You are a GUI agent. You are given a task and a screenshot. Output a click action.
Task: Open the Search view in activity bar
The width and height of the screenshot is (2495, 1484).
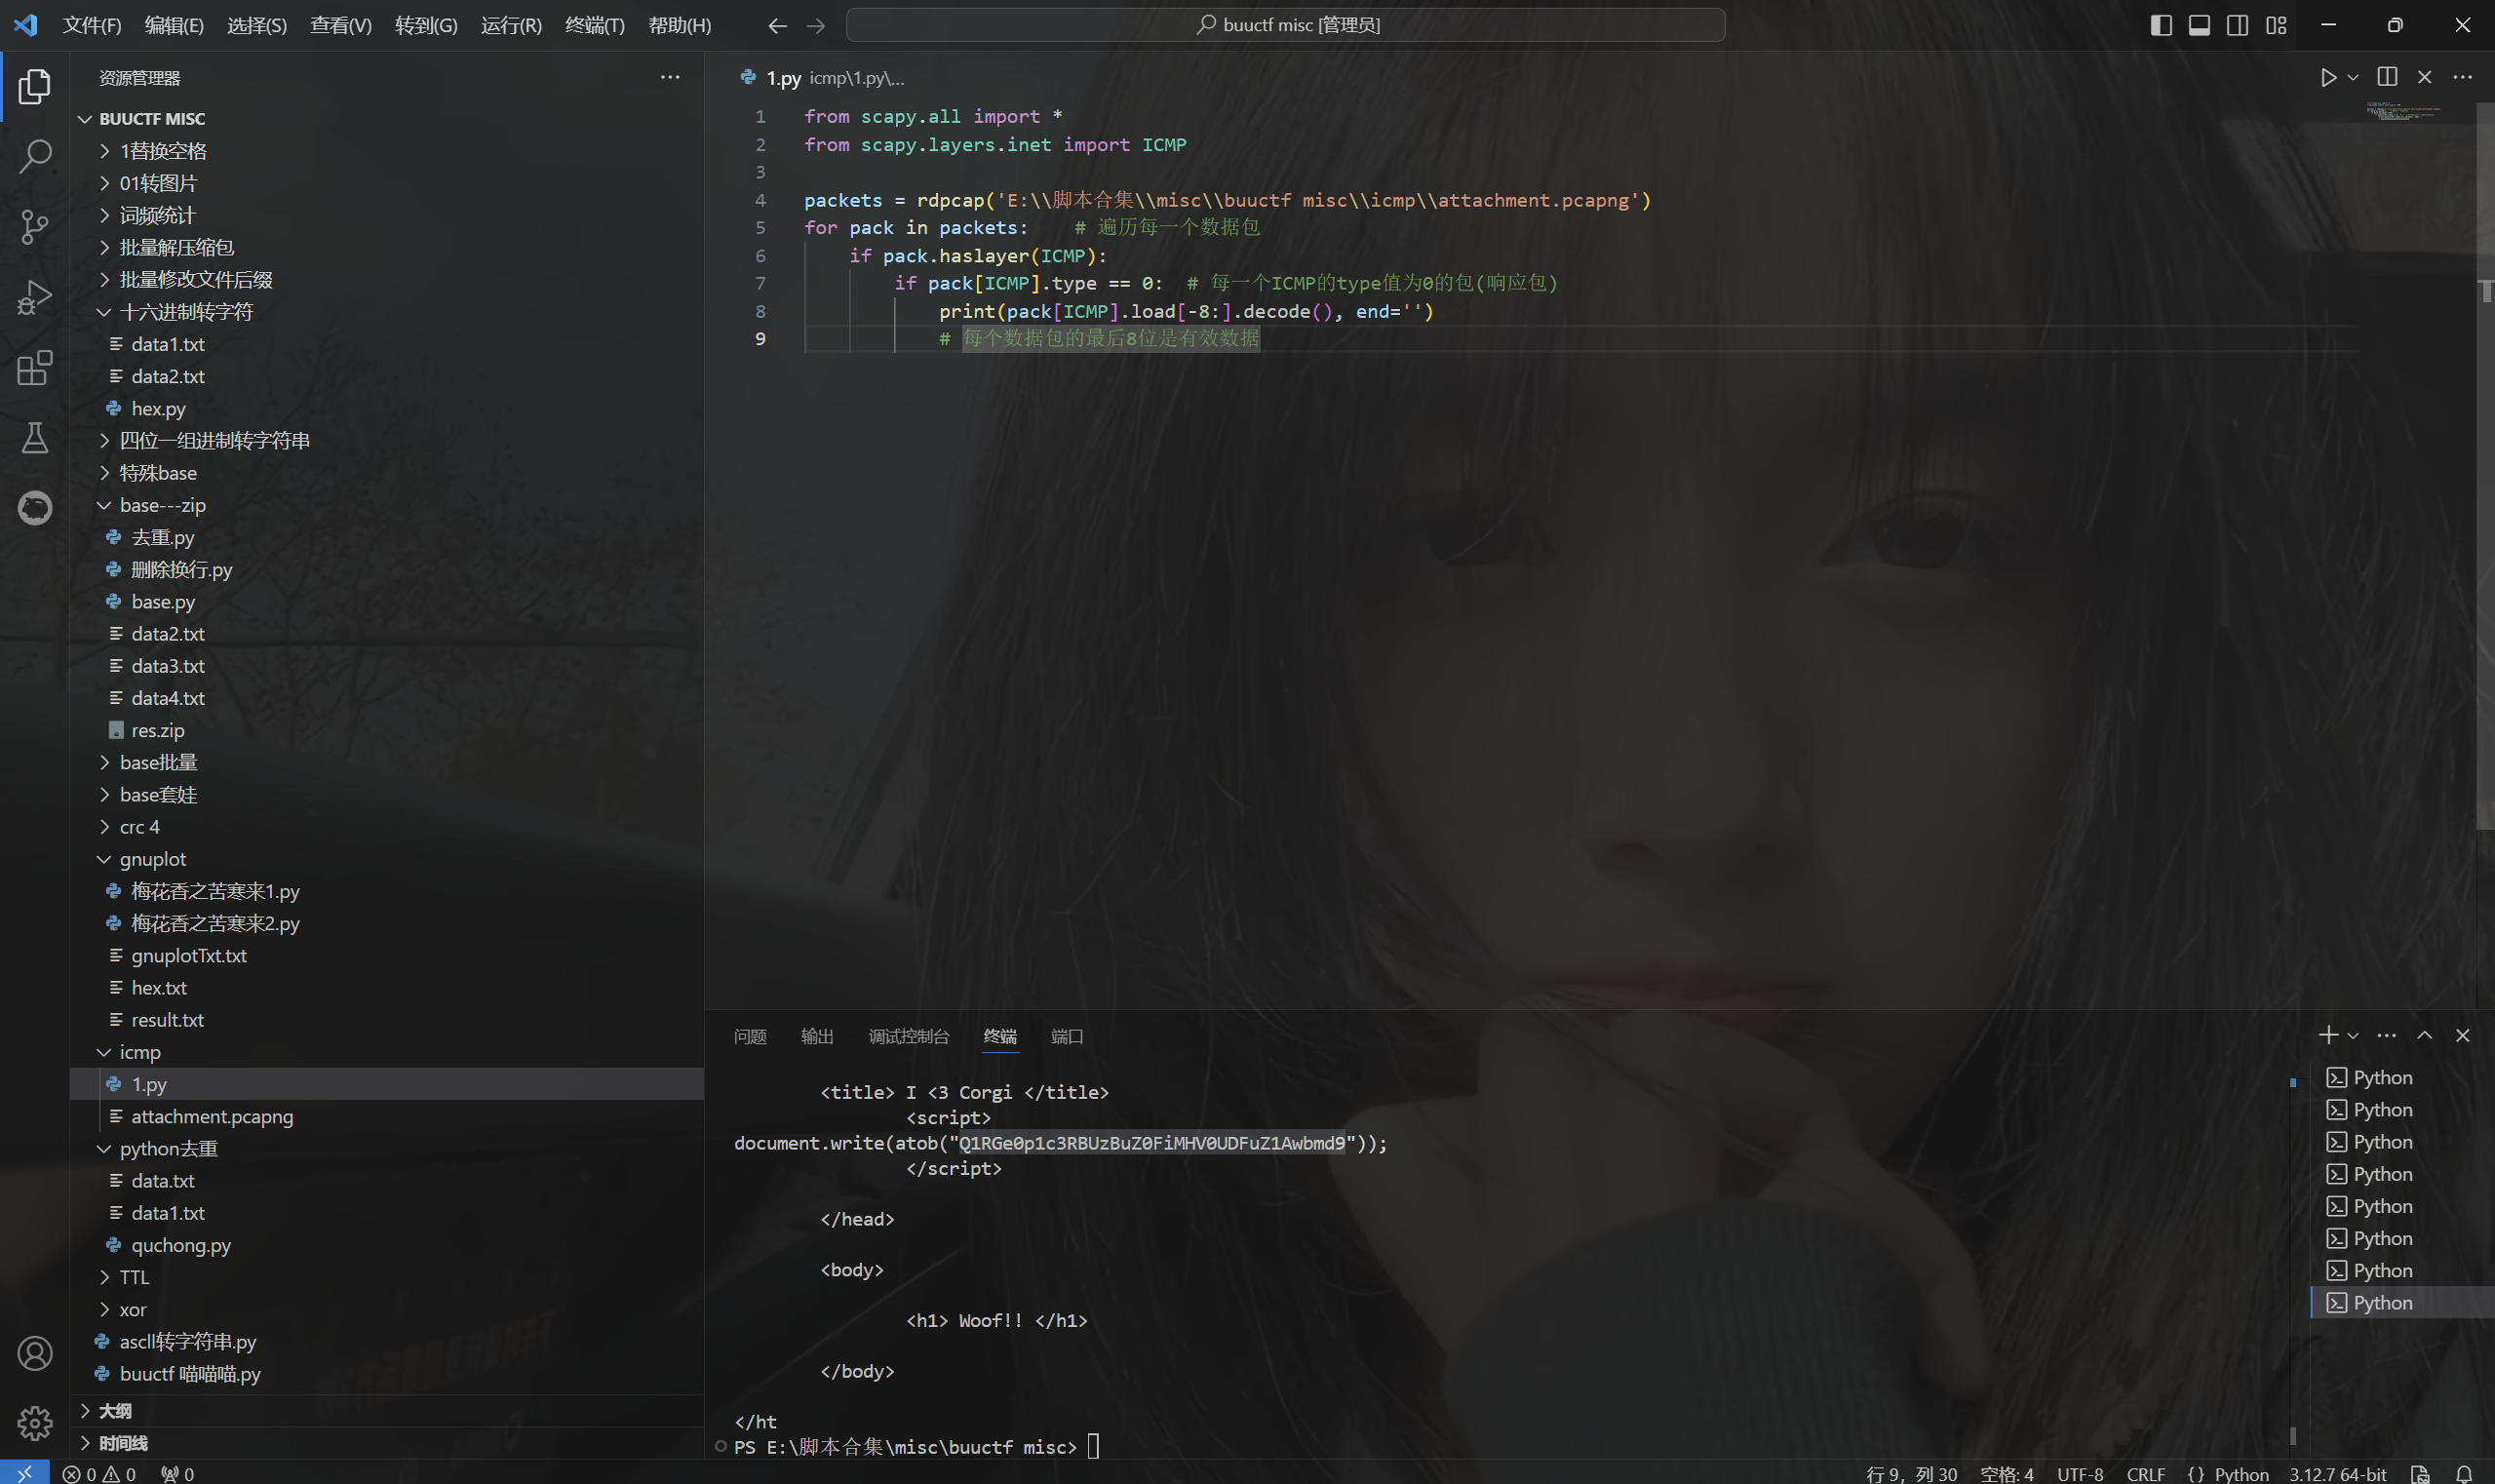pos(34,156)
